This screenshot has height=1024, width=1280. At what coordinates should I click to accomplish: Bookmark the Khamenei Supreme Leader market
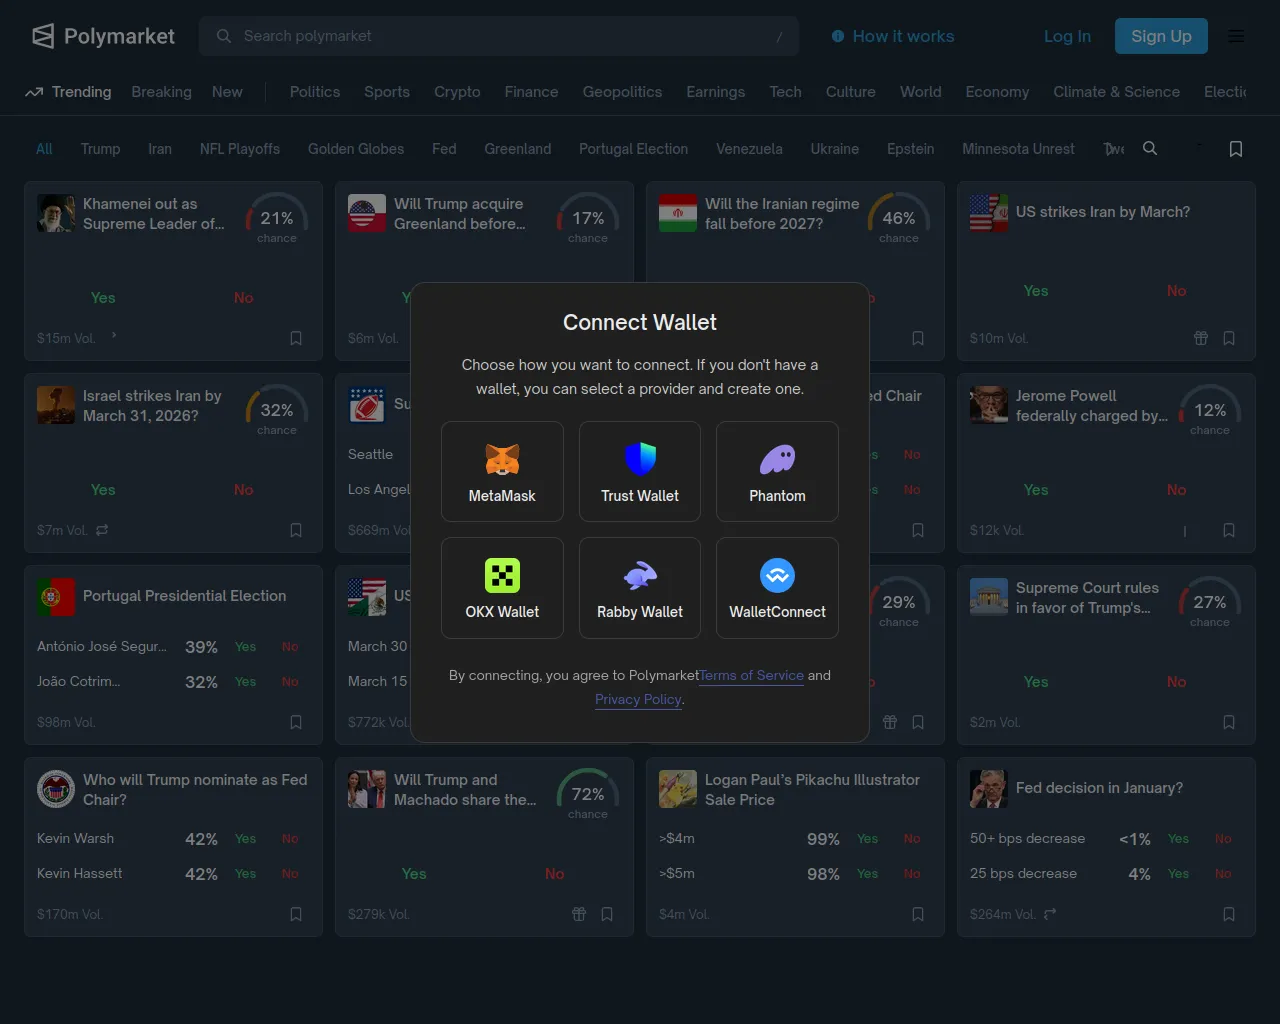coord(296,338)
